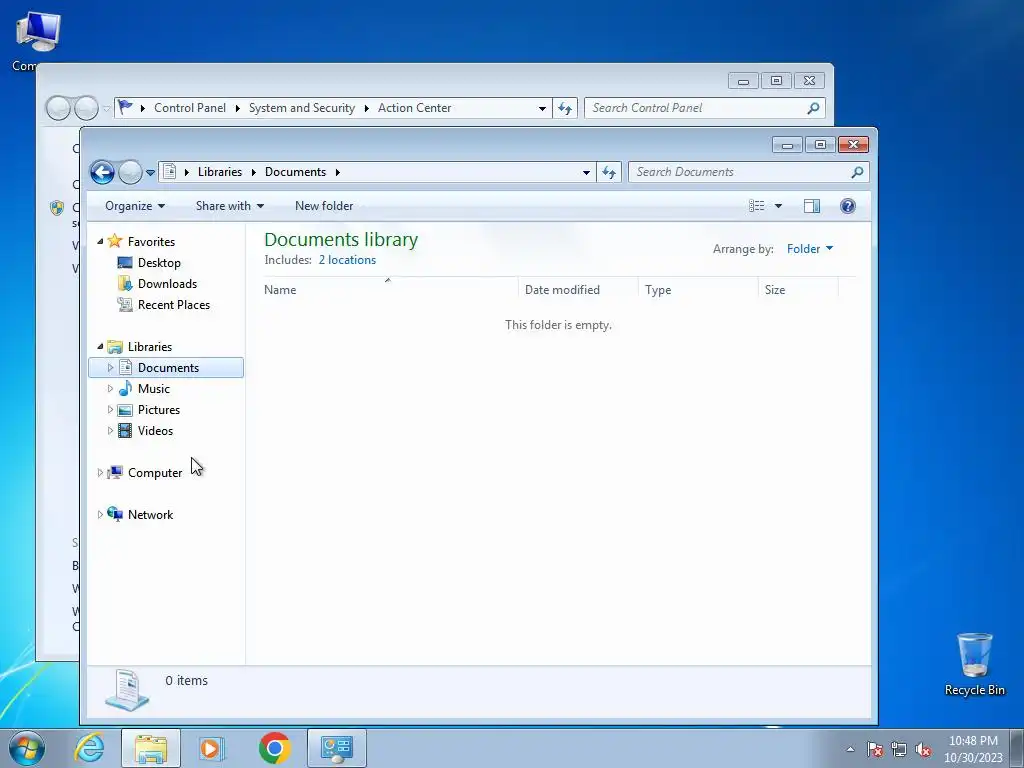Launch Internet Explorer from taskbar

(x=89, y=748)
